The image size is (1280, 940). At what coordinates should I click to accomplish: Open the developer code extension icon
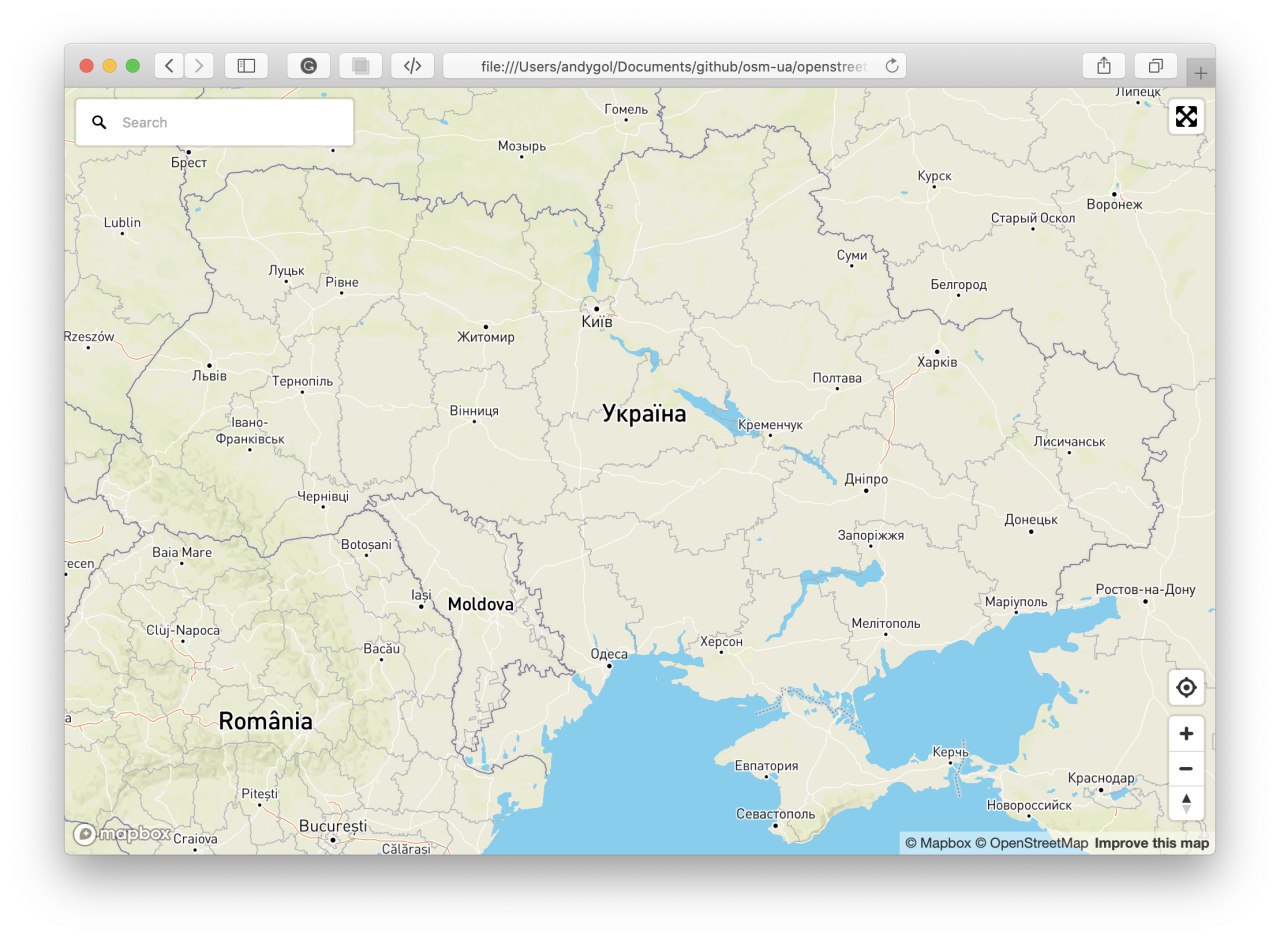click(x=413, y=66)
